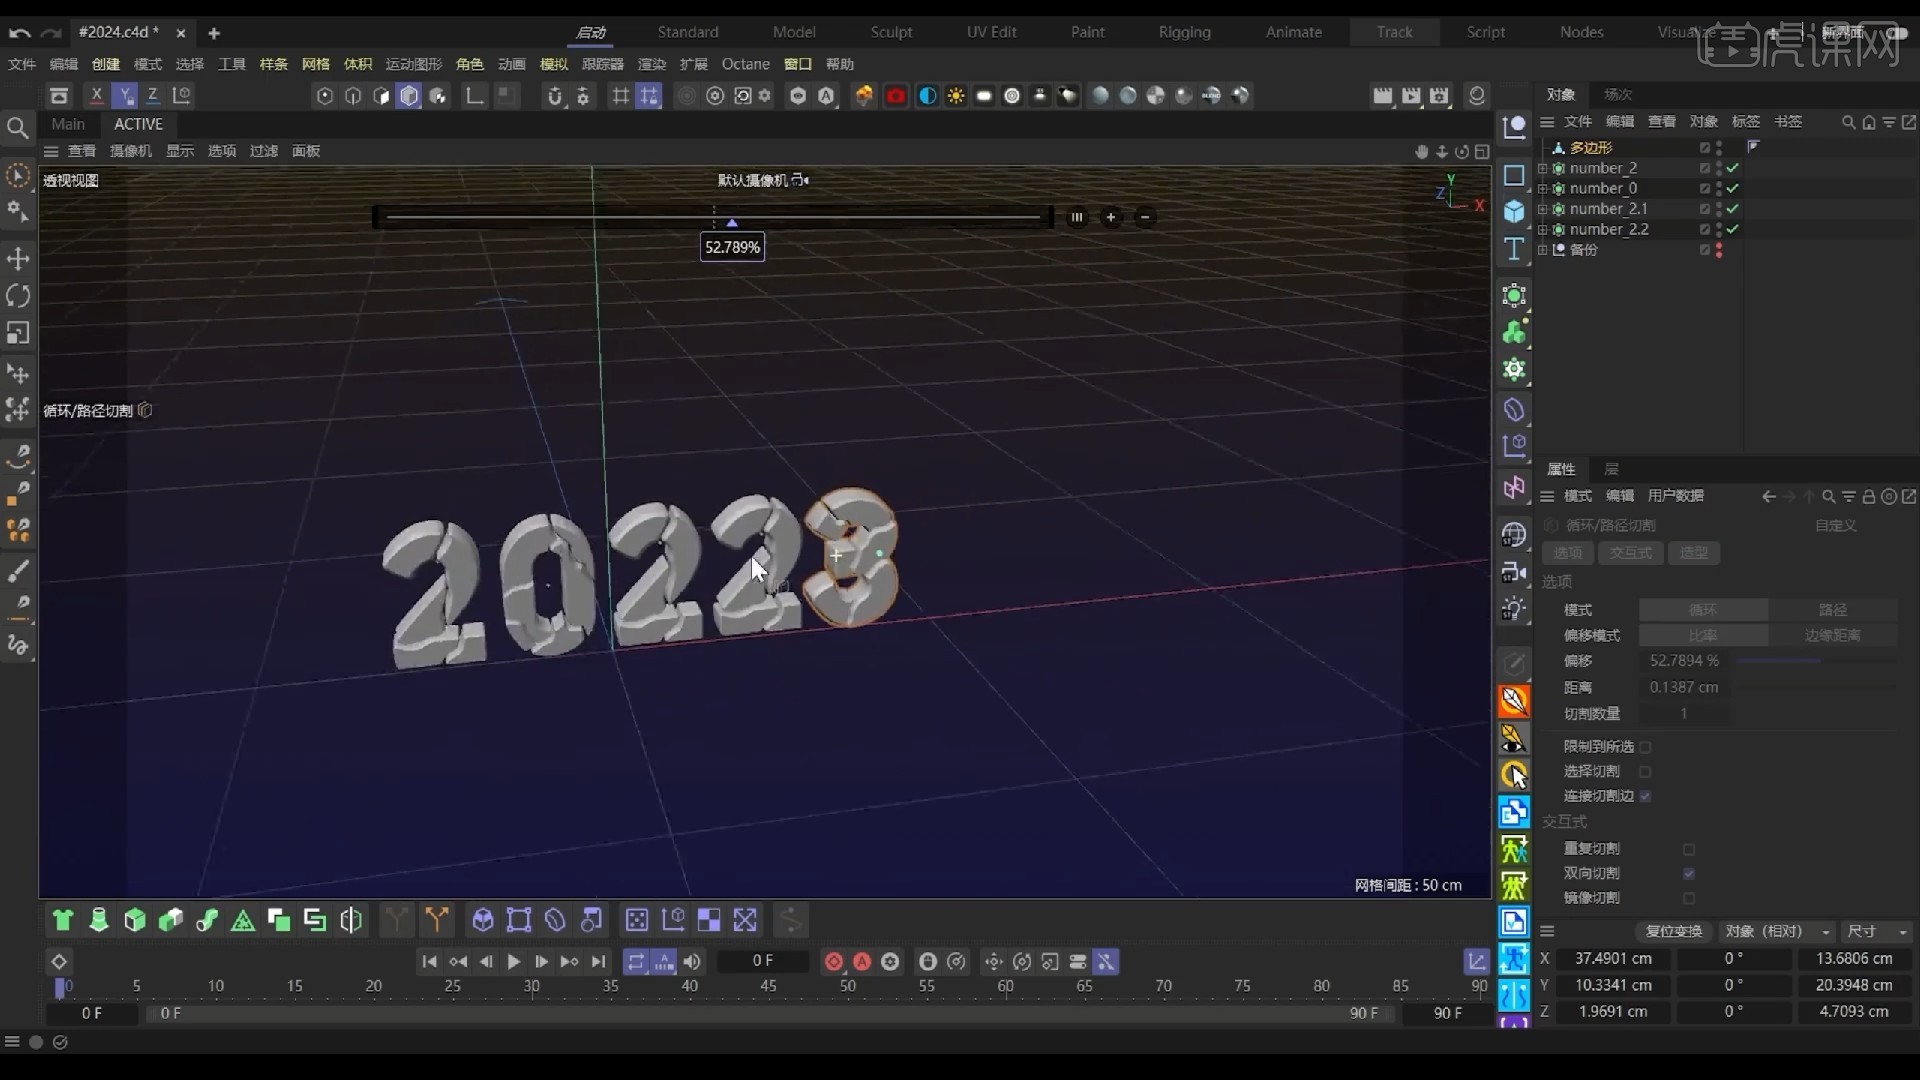This screenshot has width=1920, height=1080.
Task: Enable 镜像切割 checkbox
Action: click(1689, 898)
